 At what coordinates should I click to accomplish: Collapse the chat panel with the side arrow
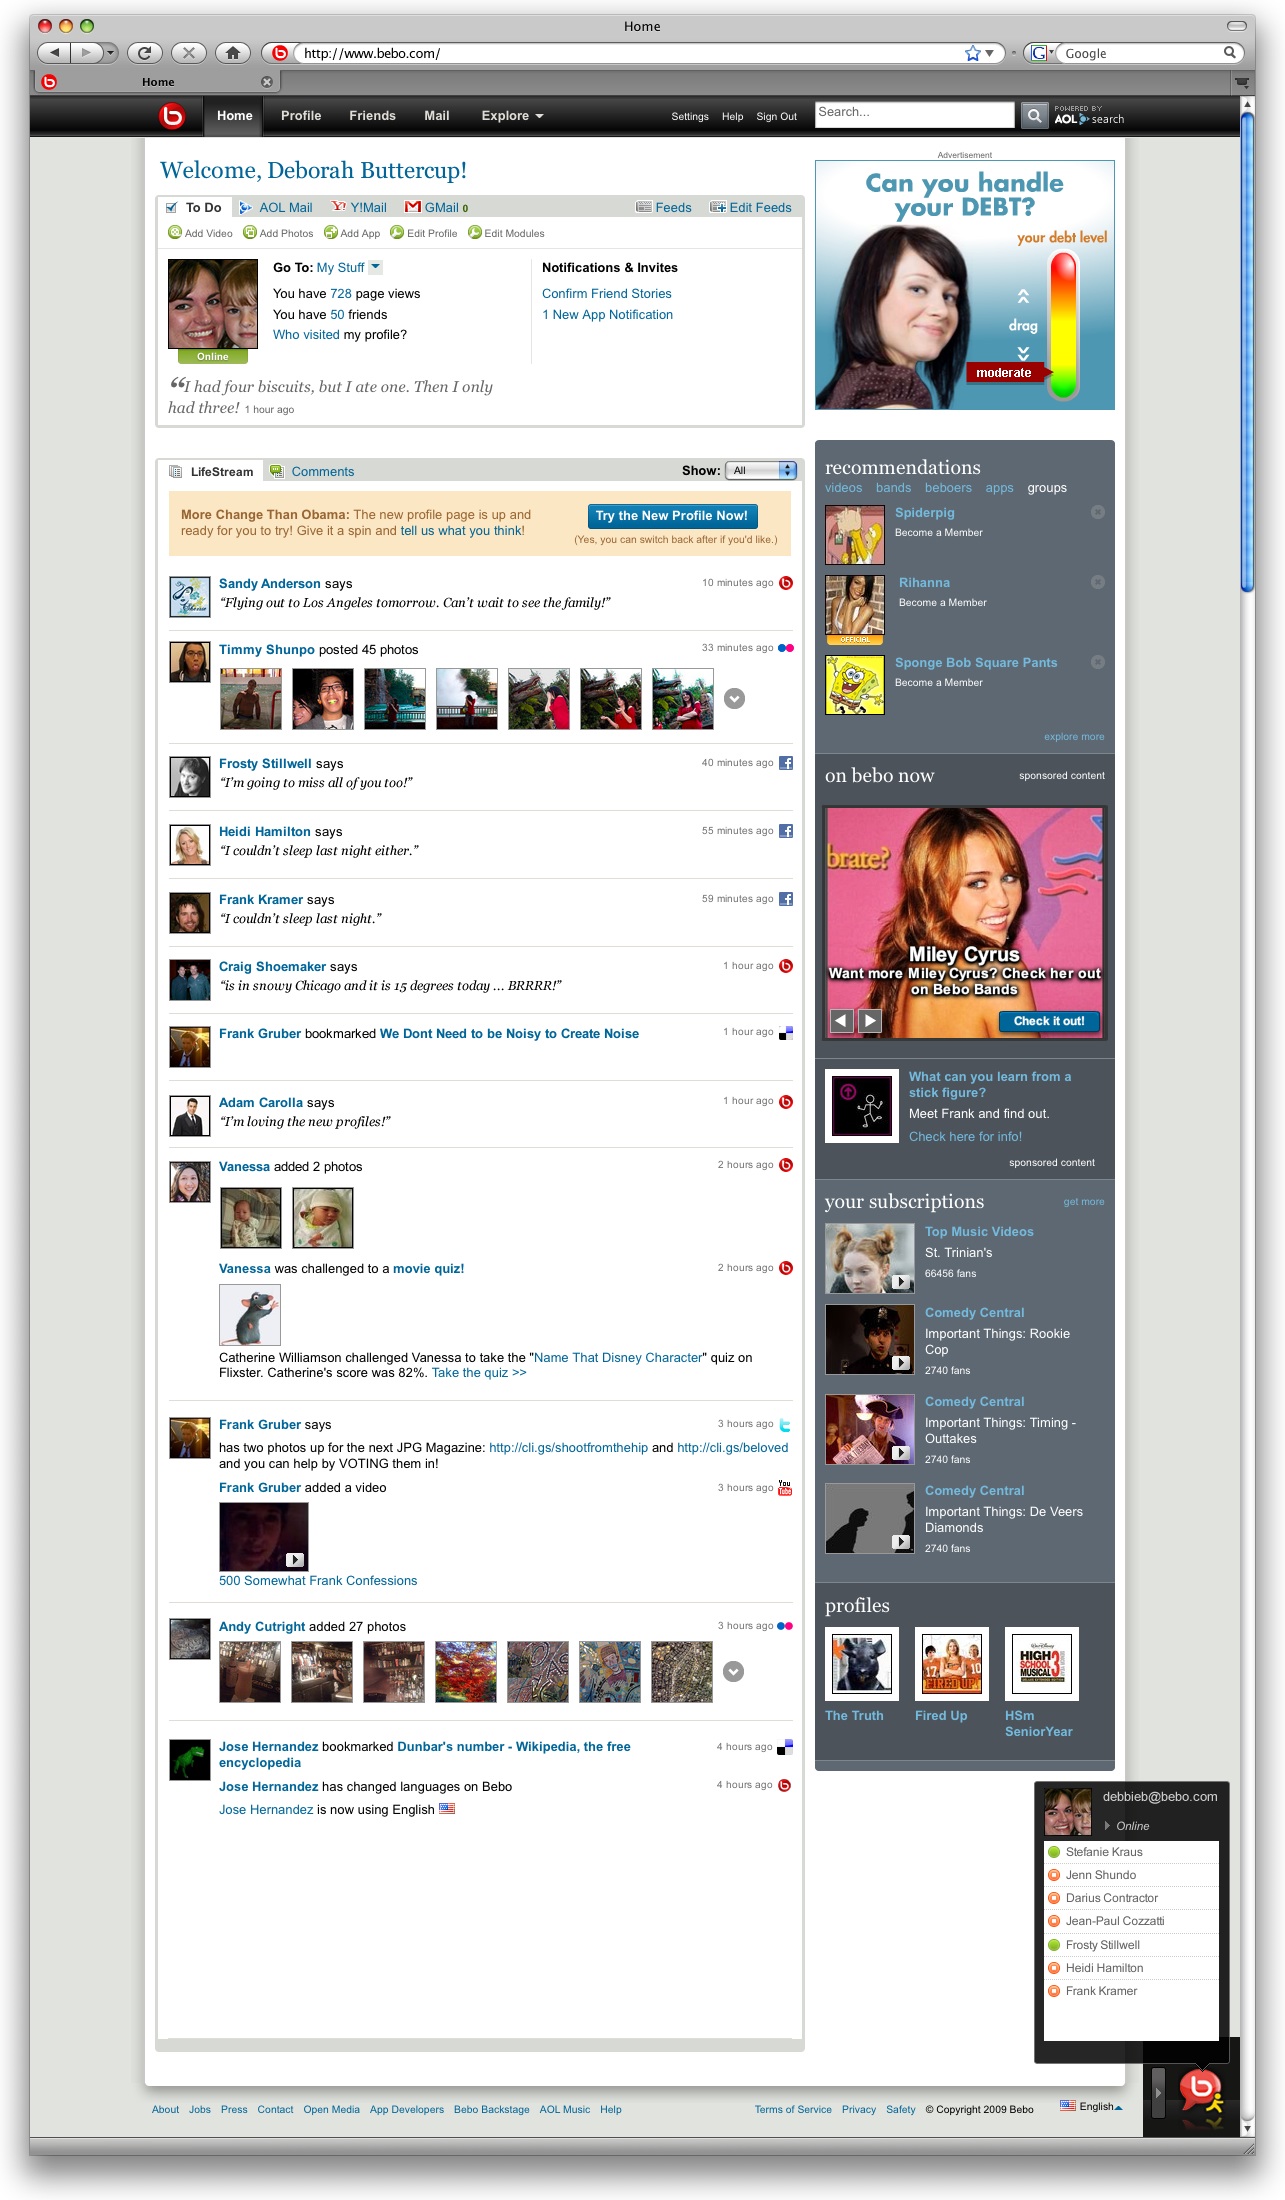point(1159,2091)
